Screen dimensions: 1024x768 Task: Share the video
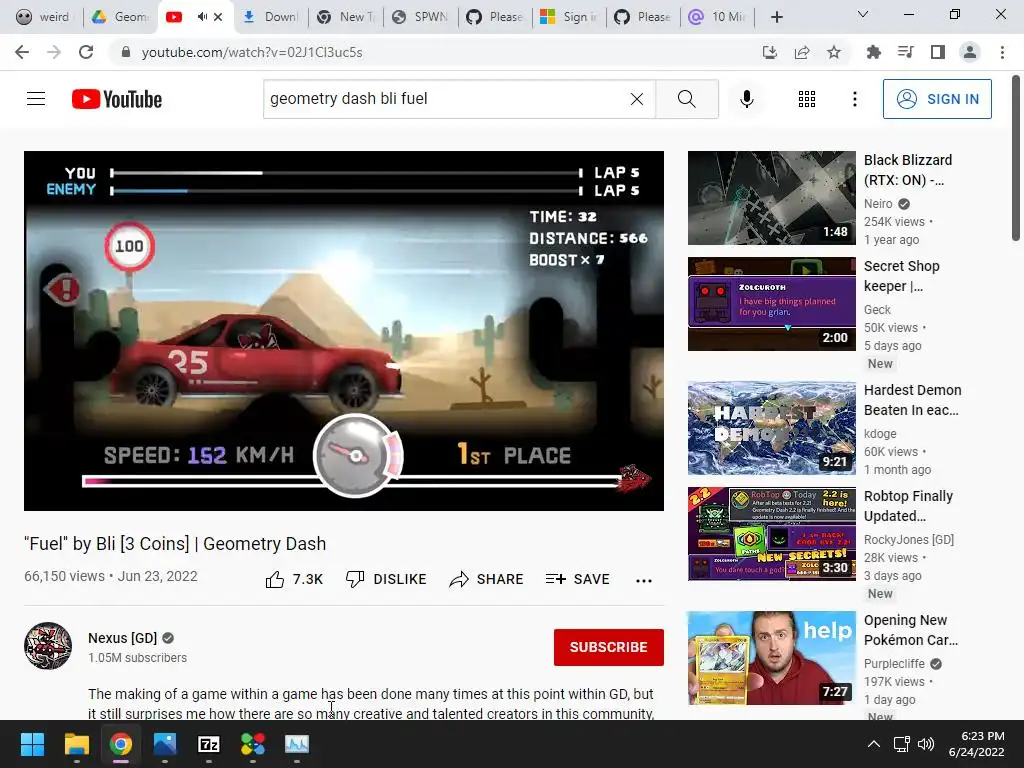click(x=487, y=579)
